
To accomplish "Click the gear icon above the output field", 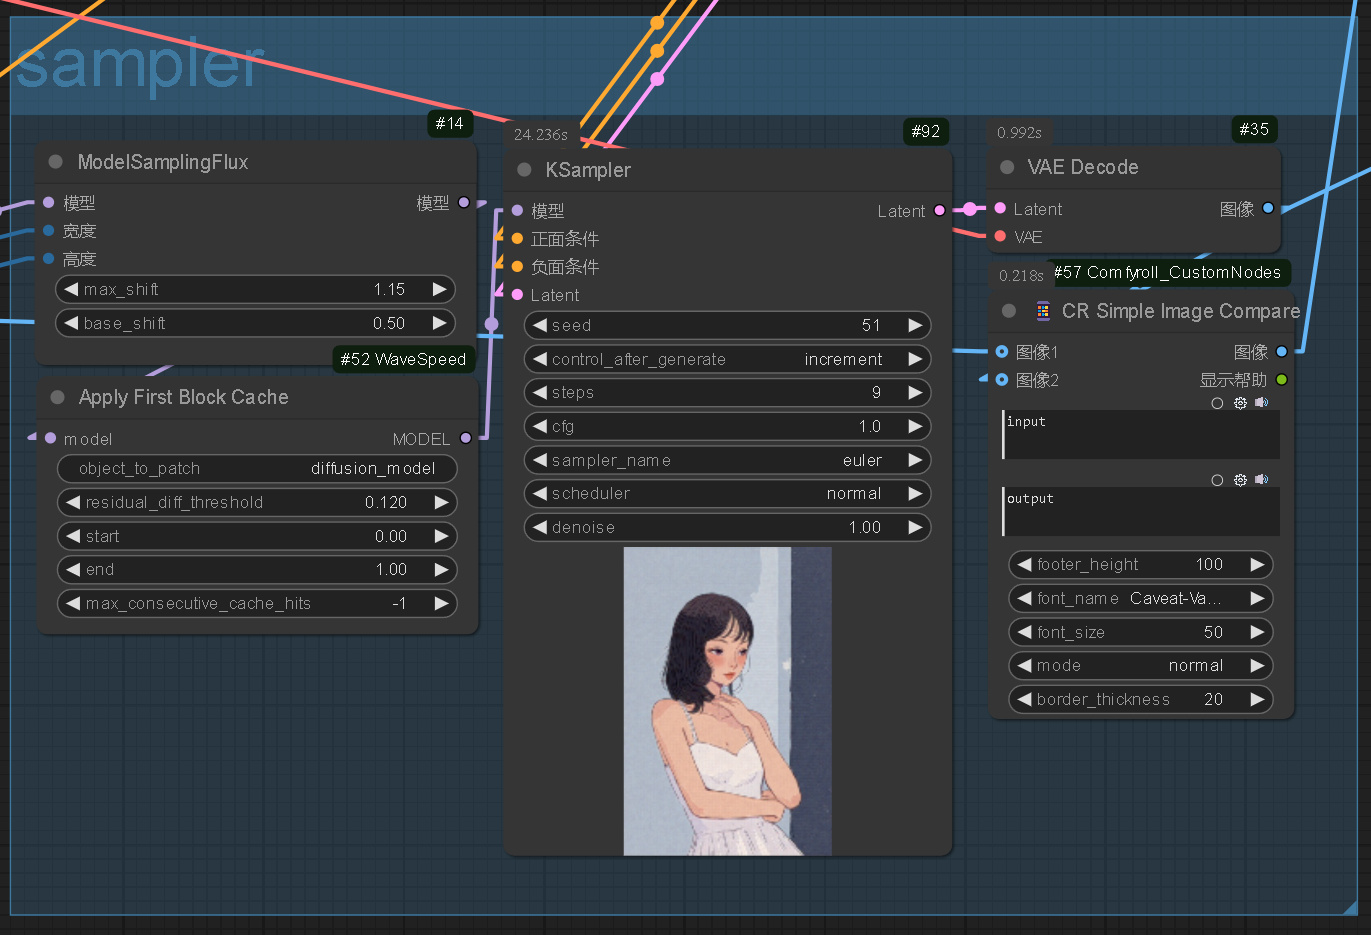I will tap(1240, 480).
